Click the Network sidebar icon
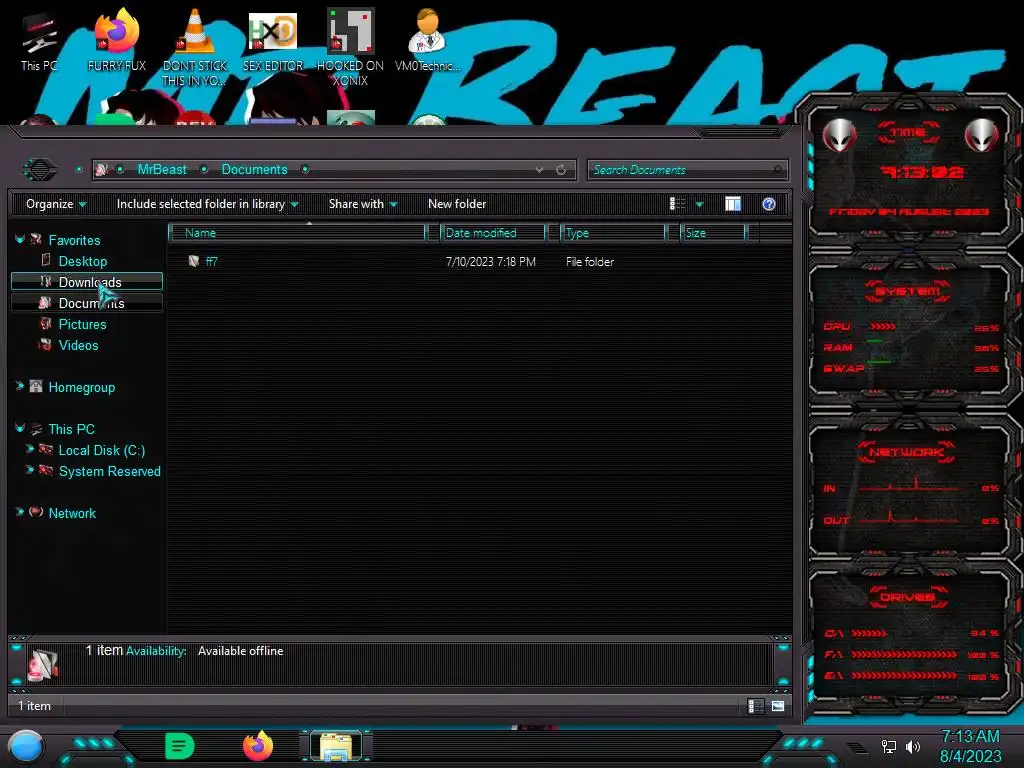 point(36,512)
